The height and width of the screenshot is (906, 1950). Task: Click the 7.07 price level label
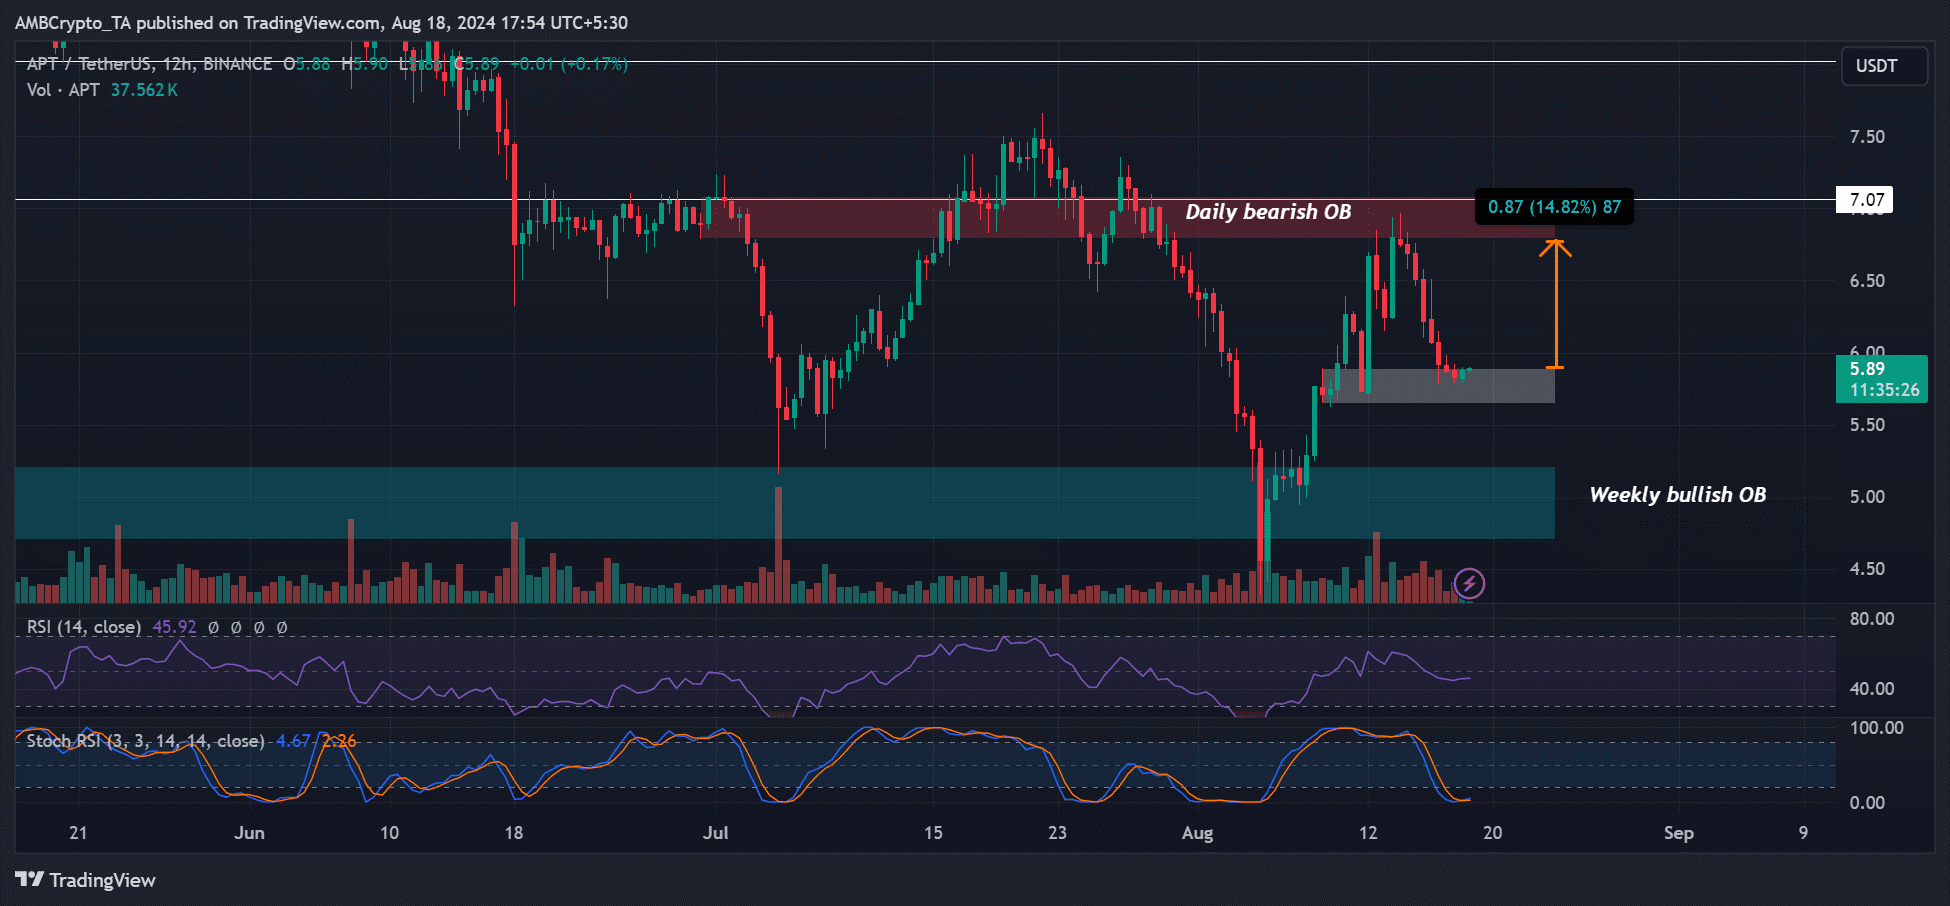1866,200
